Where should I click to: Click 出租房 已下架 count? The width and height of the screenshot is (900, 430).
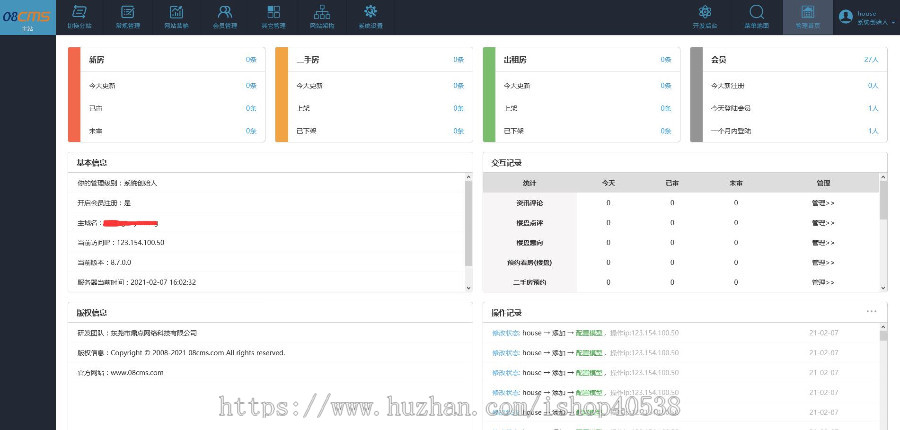(x=665, y=131)
